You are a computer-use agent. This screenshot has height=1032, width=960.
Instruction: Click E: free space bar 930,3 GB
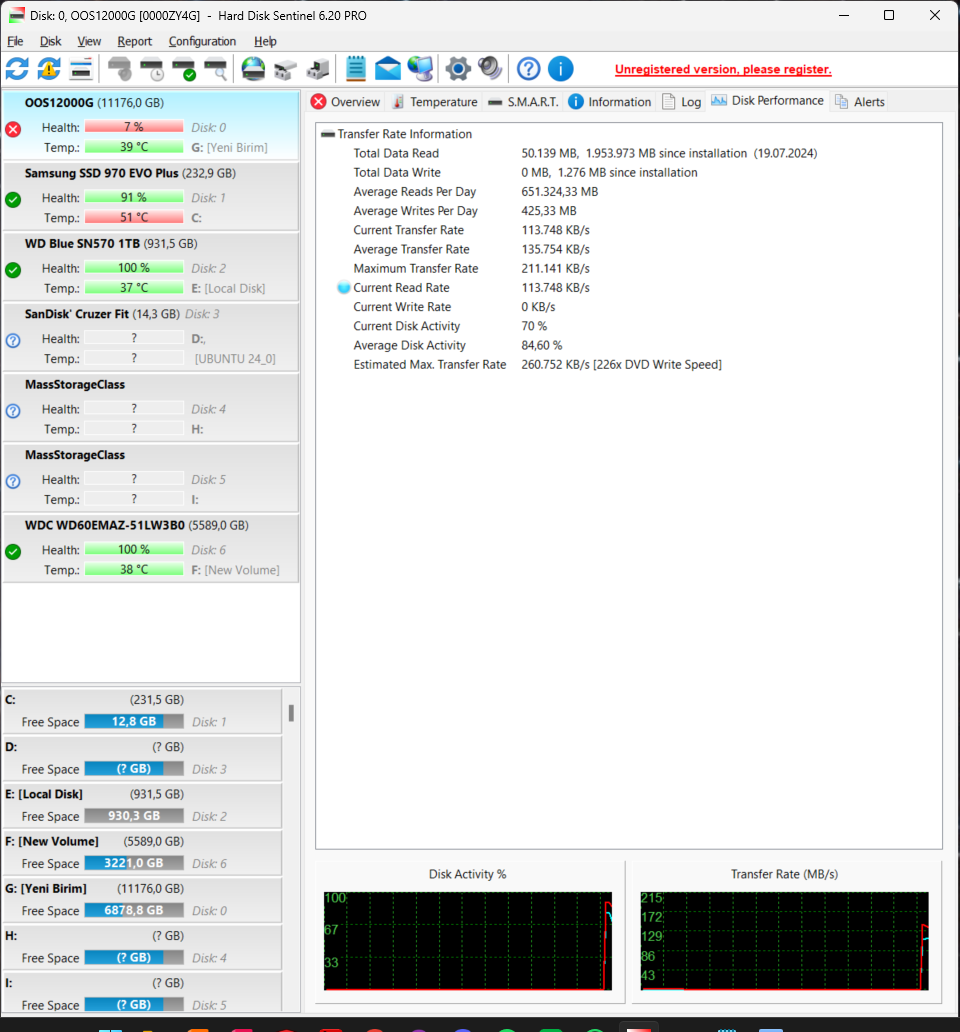point(134,815)
